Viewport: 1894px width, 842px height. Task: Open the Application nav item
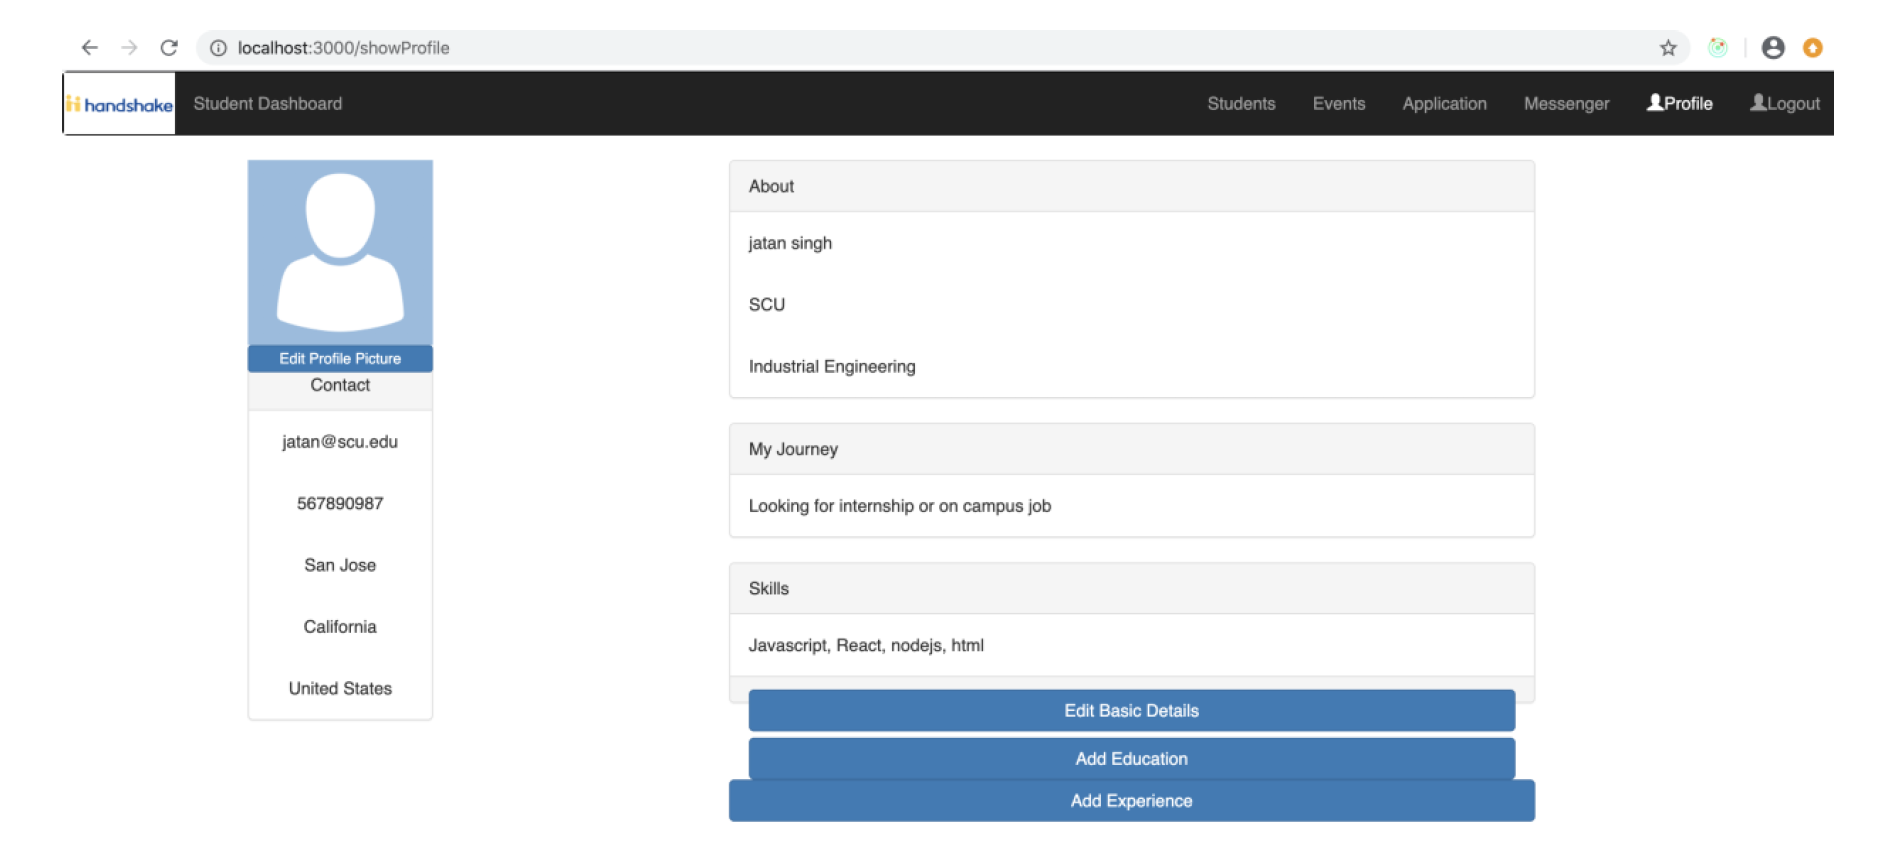click(1444, 103)
